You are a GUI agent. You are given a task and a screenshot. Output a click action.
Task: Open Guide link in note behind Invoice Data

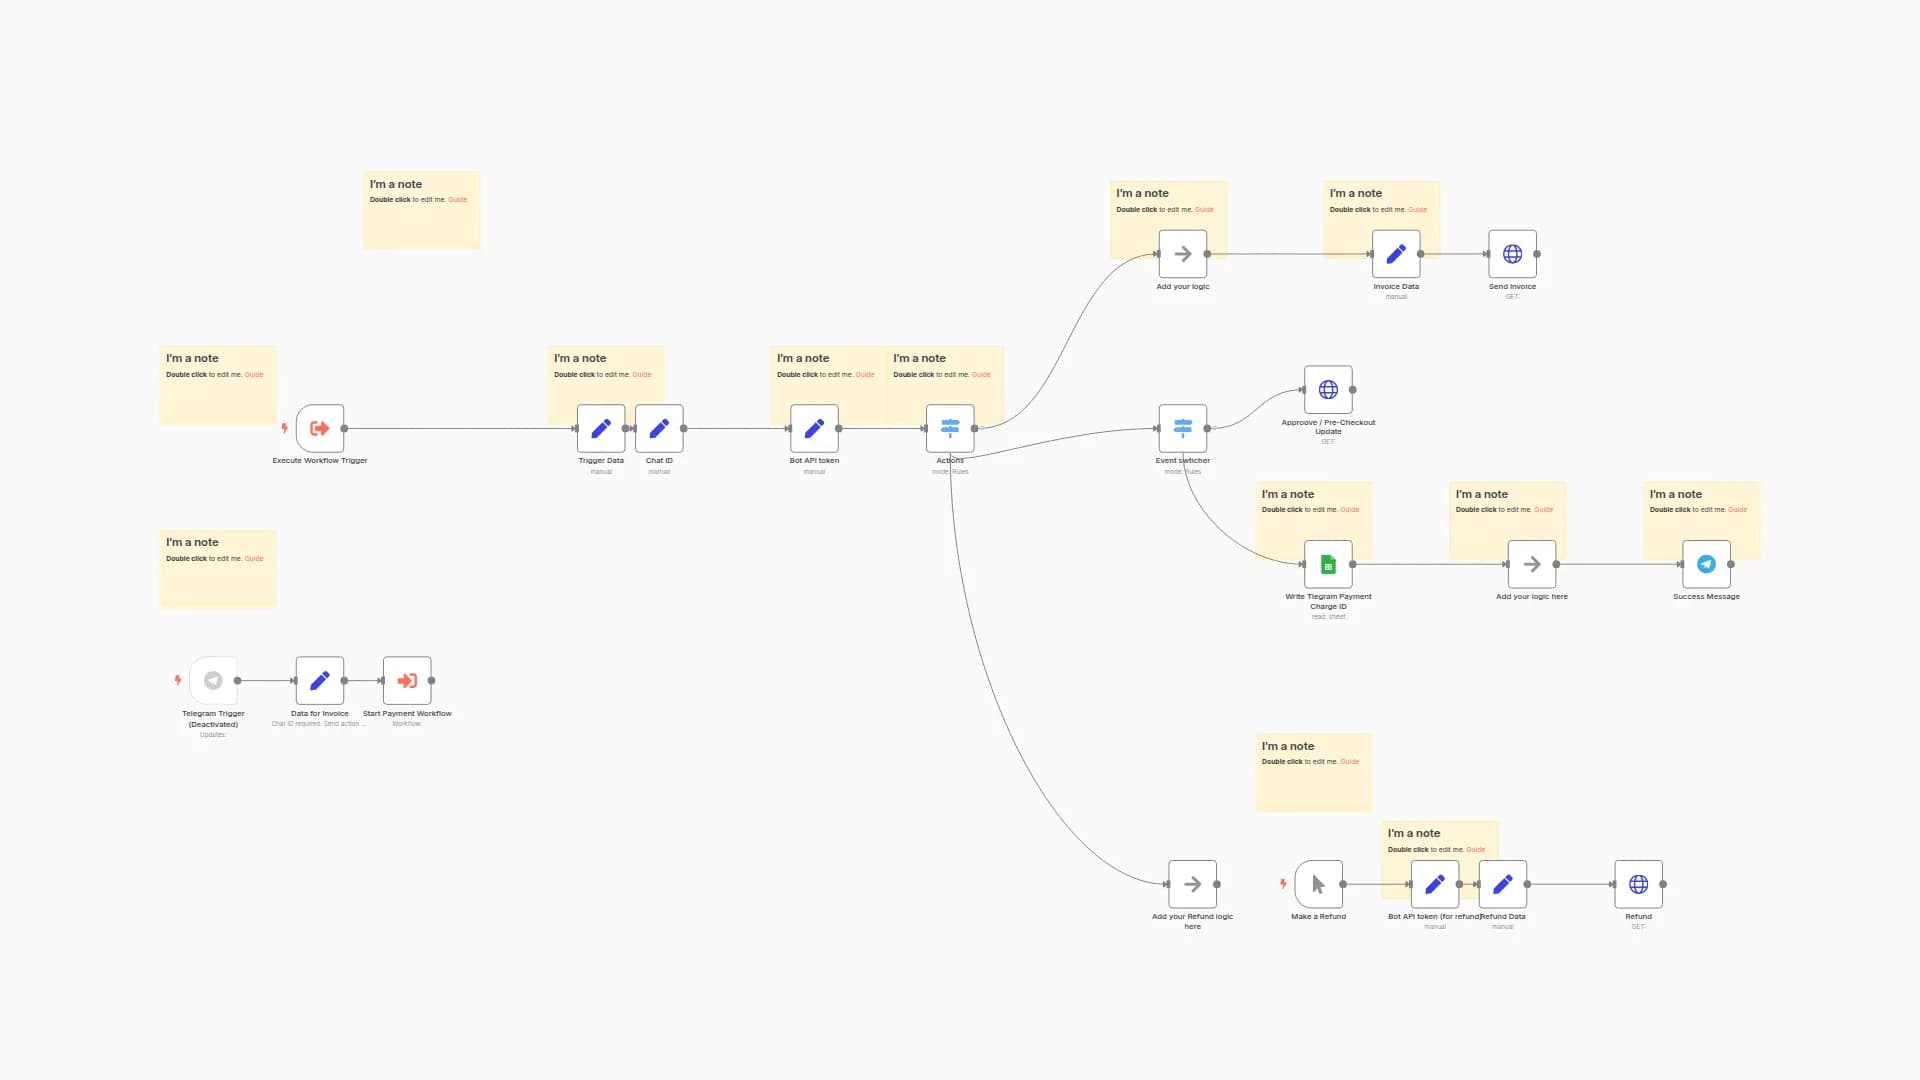pyautogui.click(x=1418, y=210)
